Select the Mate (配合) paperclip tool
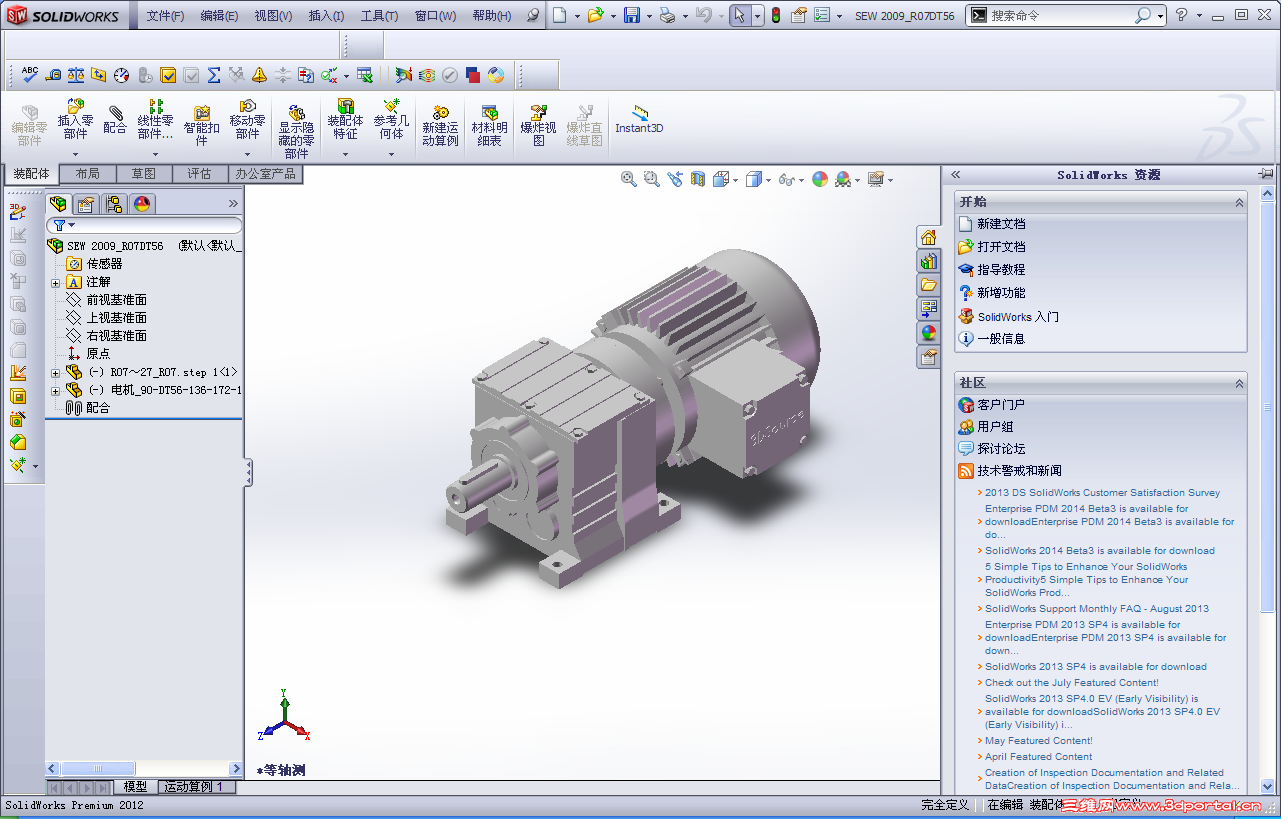This screenshot has width=1281, height=819. 115,120
